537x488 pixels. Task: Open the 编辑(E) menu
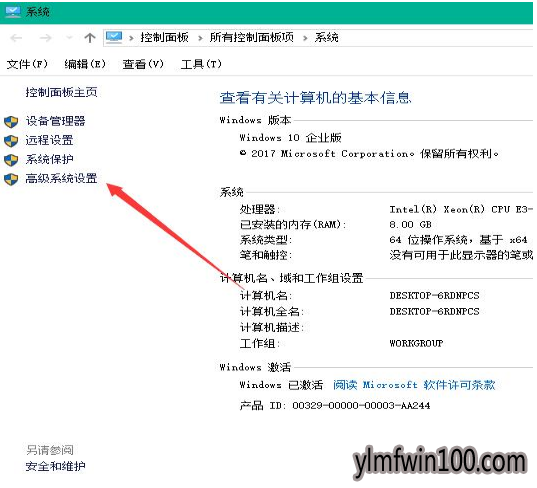pos(85,64)
